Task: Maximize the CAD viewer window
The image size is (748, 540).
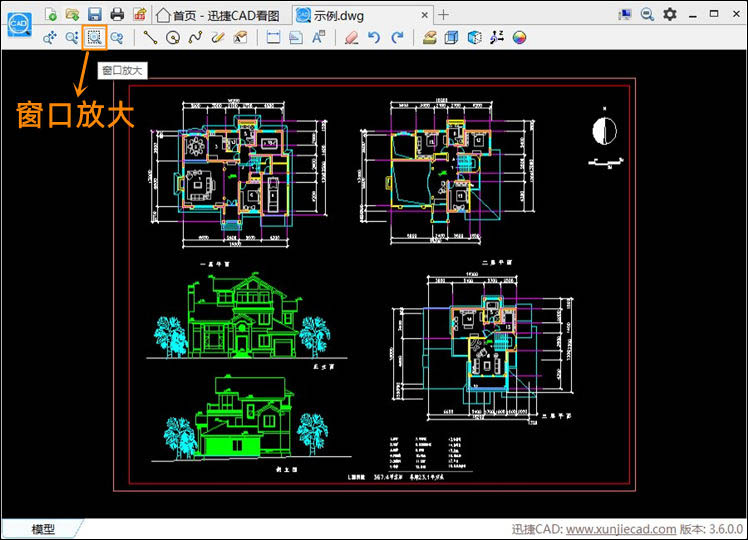Action: 714,14
